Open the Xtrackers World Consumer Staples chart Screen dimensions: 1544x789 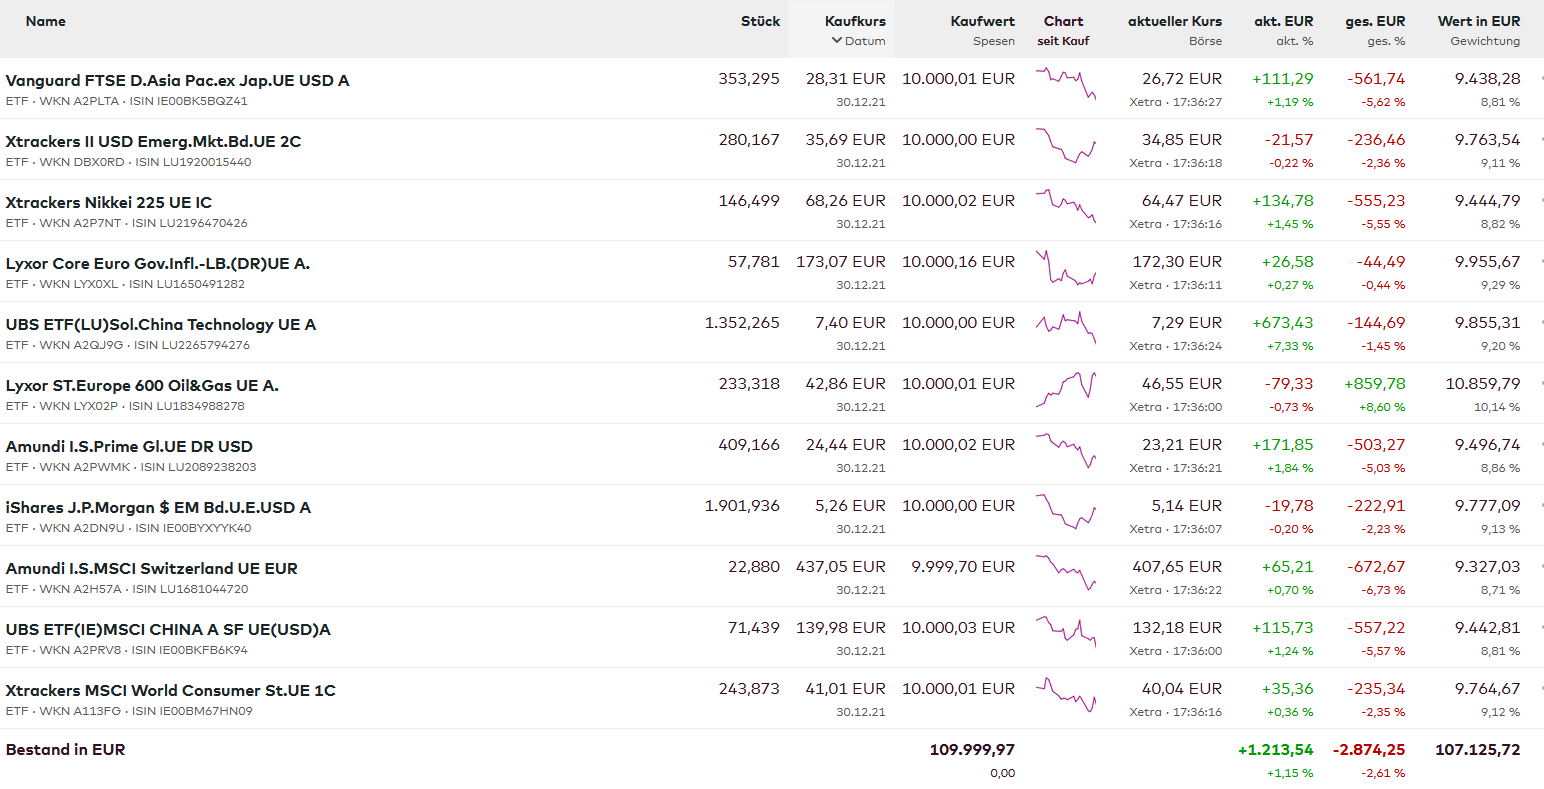pos(1066,694)
